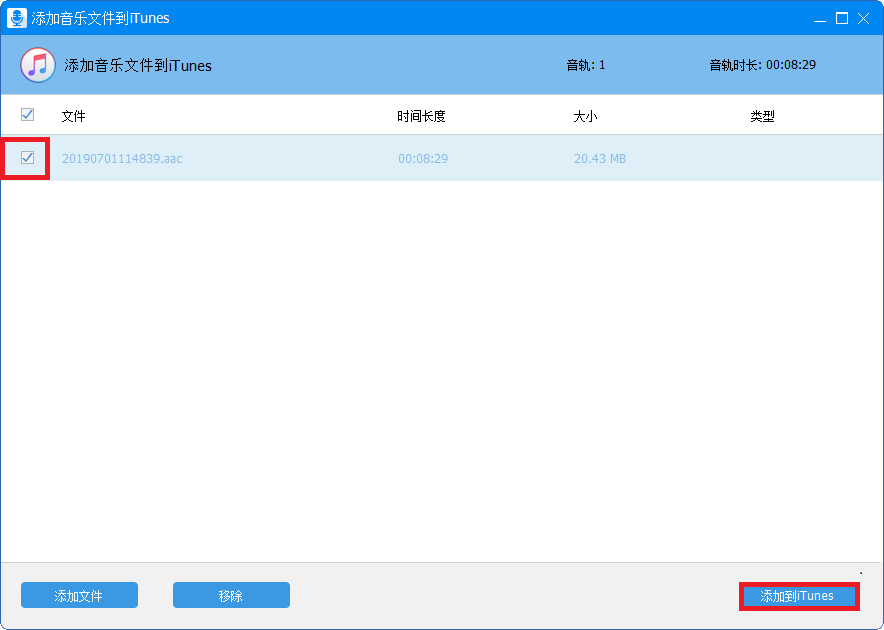Viewport: 884px width, 630px height.
Task: Click the 音轨时长: 00:08:29 label
Action: point(762,65)
